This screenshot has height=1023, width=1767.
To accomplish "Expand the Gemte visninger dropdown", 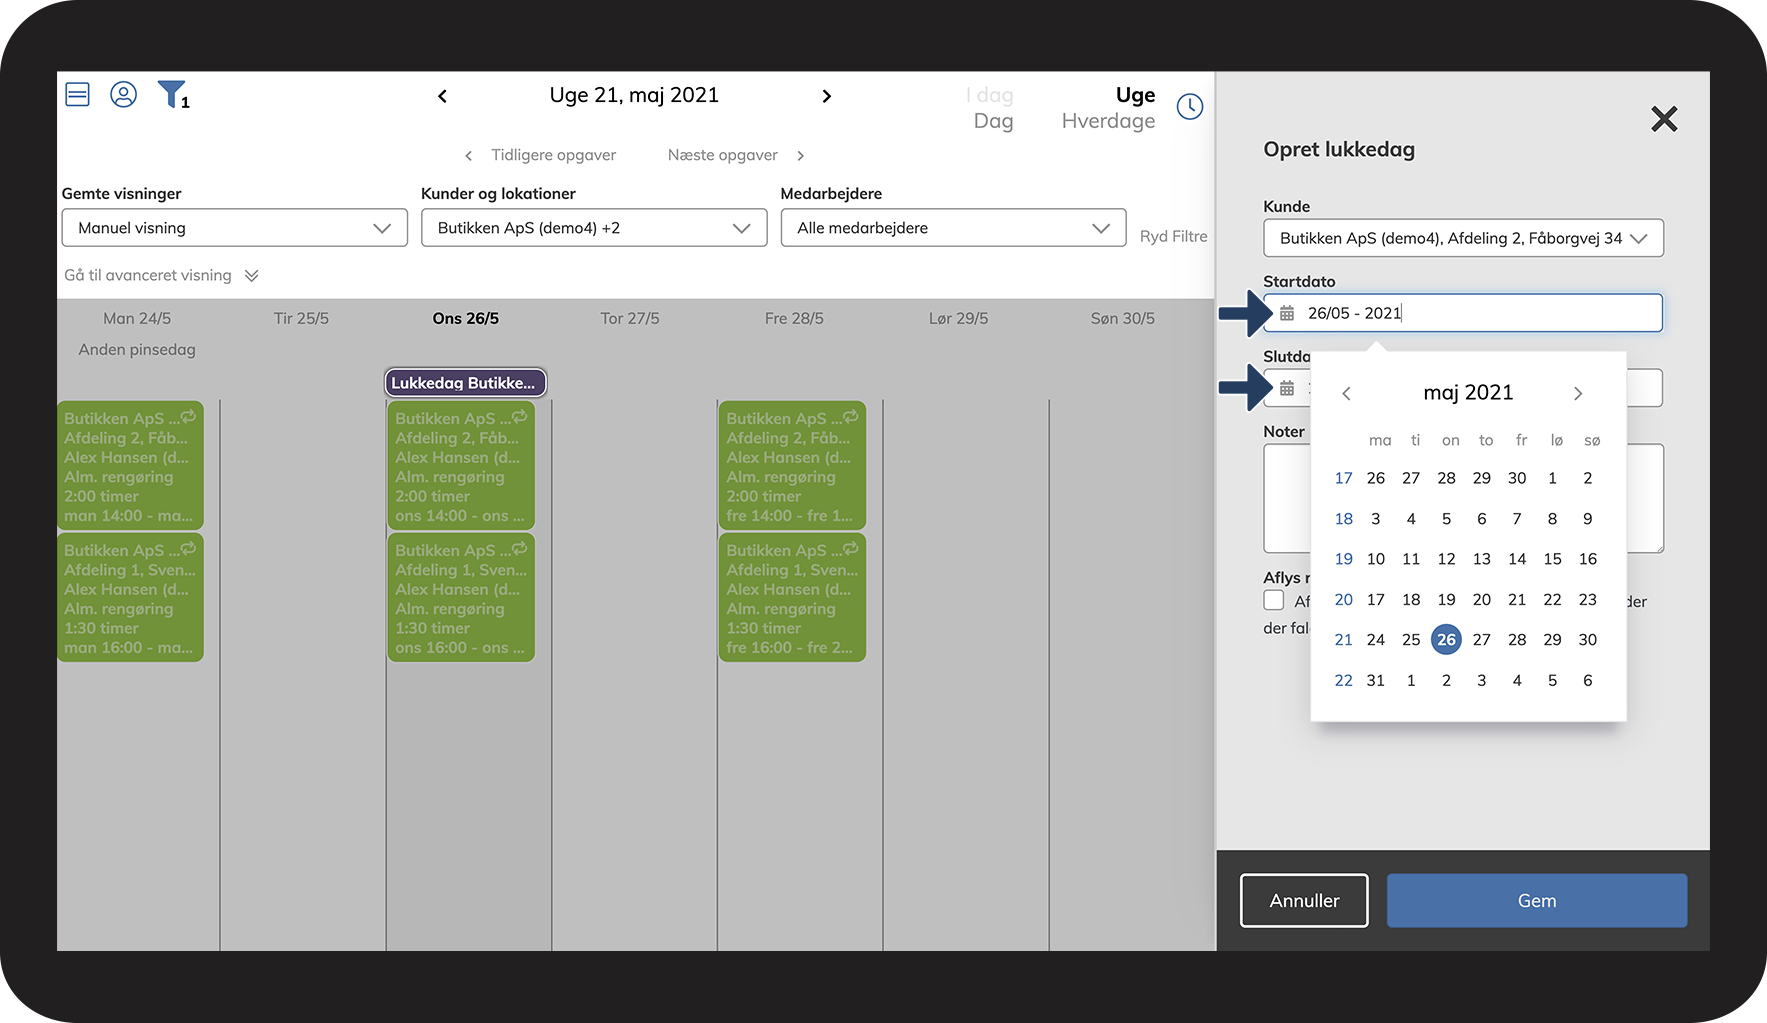I will [235, 228].
